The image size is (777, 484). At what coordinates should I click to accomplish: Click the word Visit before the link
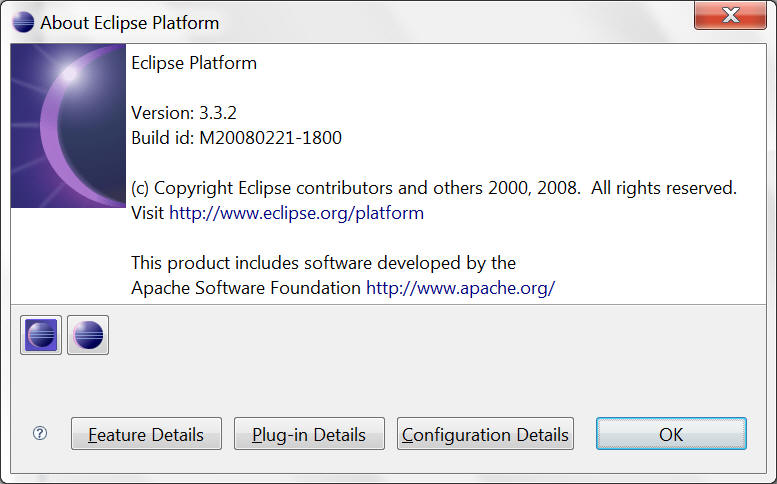point(147,213)
